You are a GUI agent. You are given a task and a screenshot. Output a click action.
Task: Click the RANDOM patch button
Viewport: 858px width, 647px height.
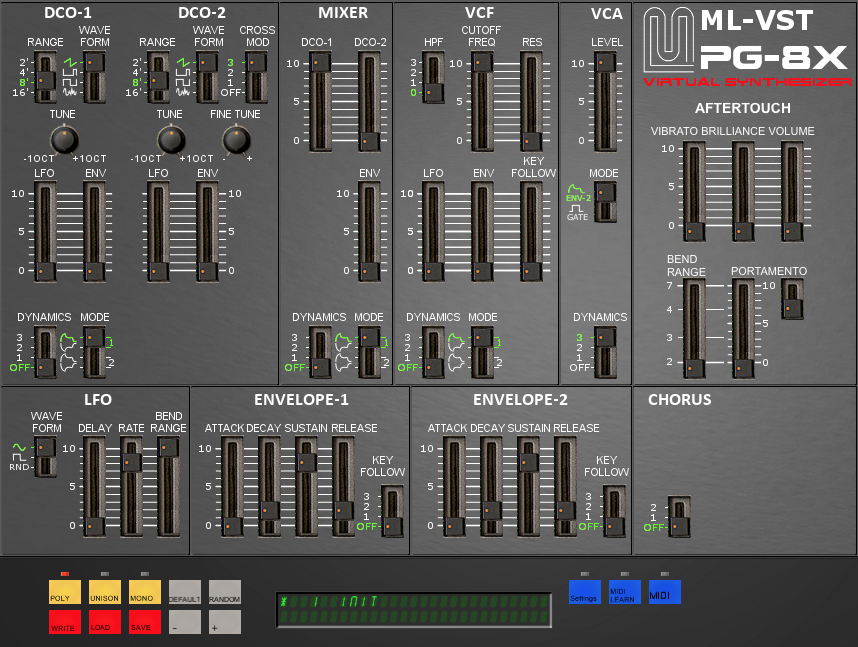(224, 592)
